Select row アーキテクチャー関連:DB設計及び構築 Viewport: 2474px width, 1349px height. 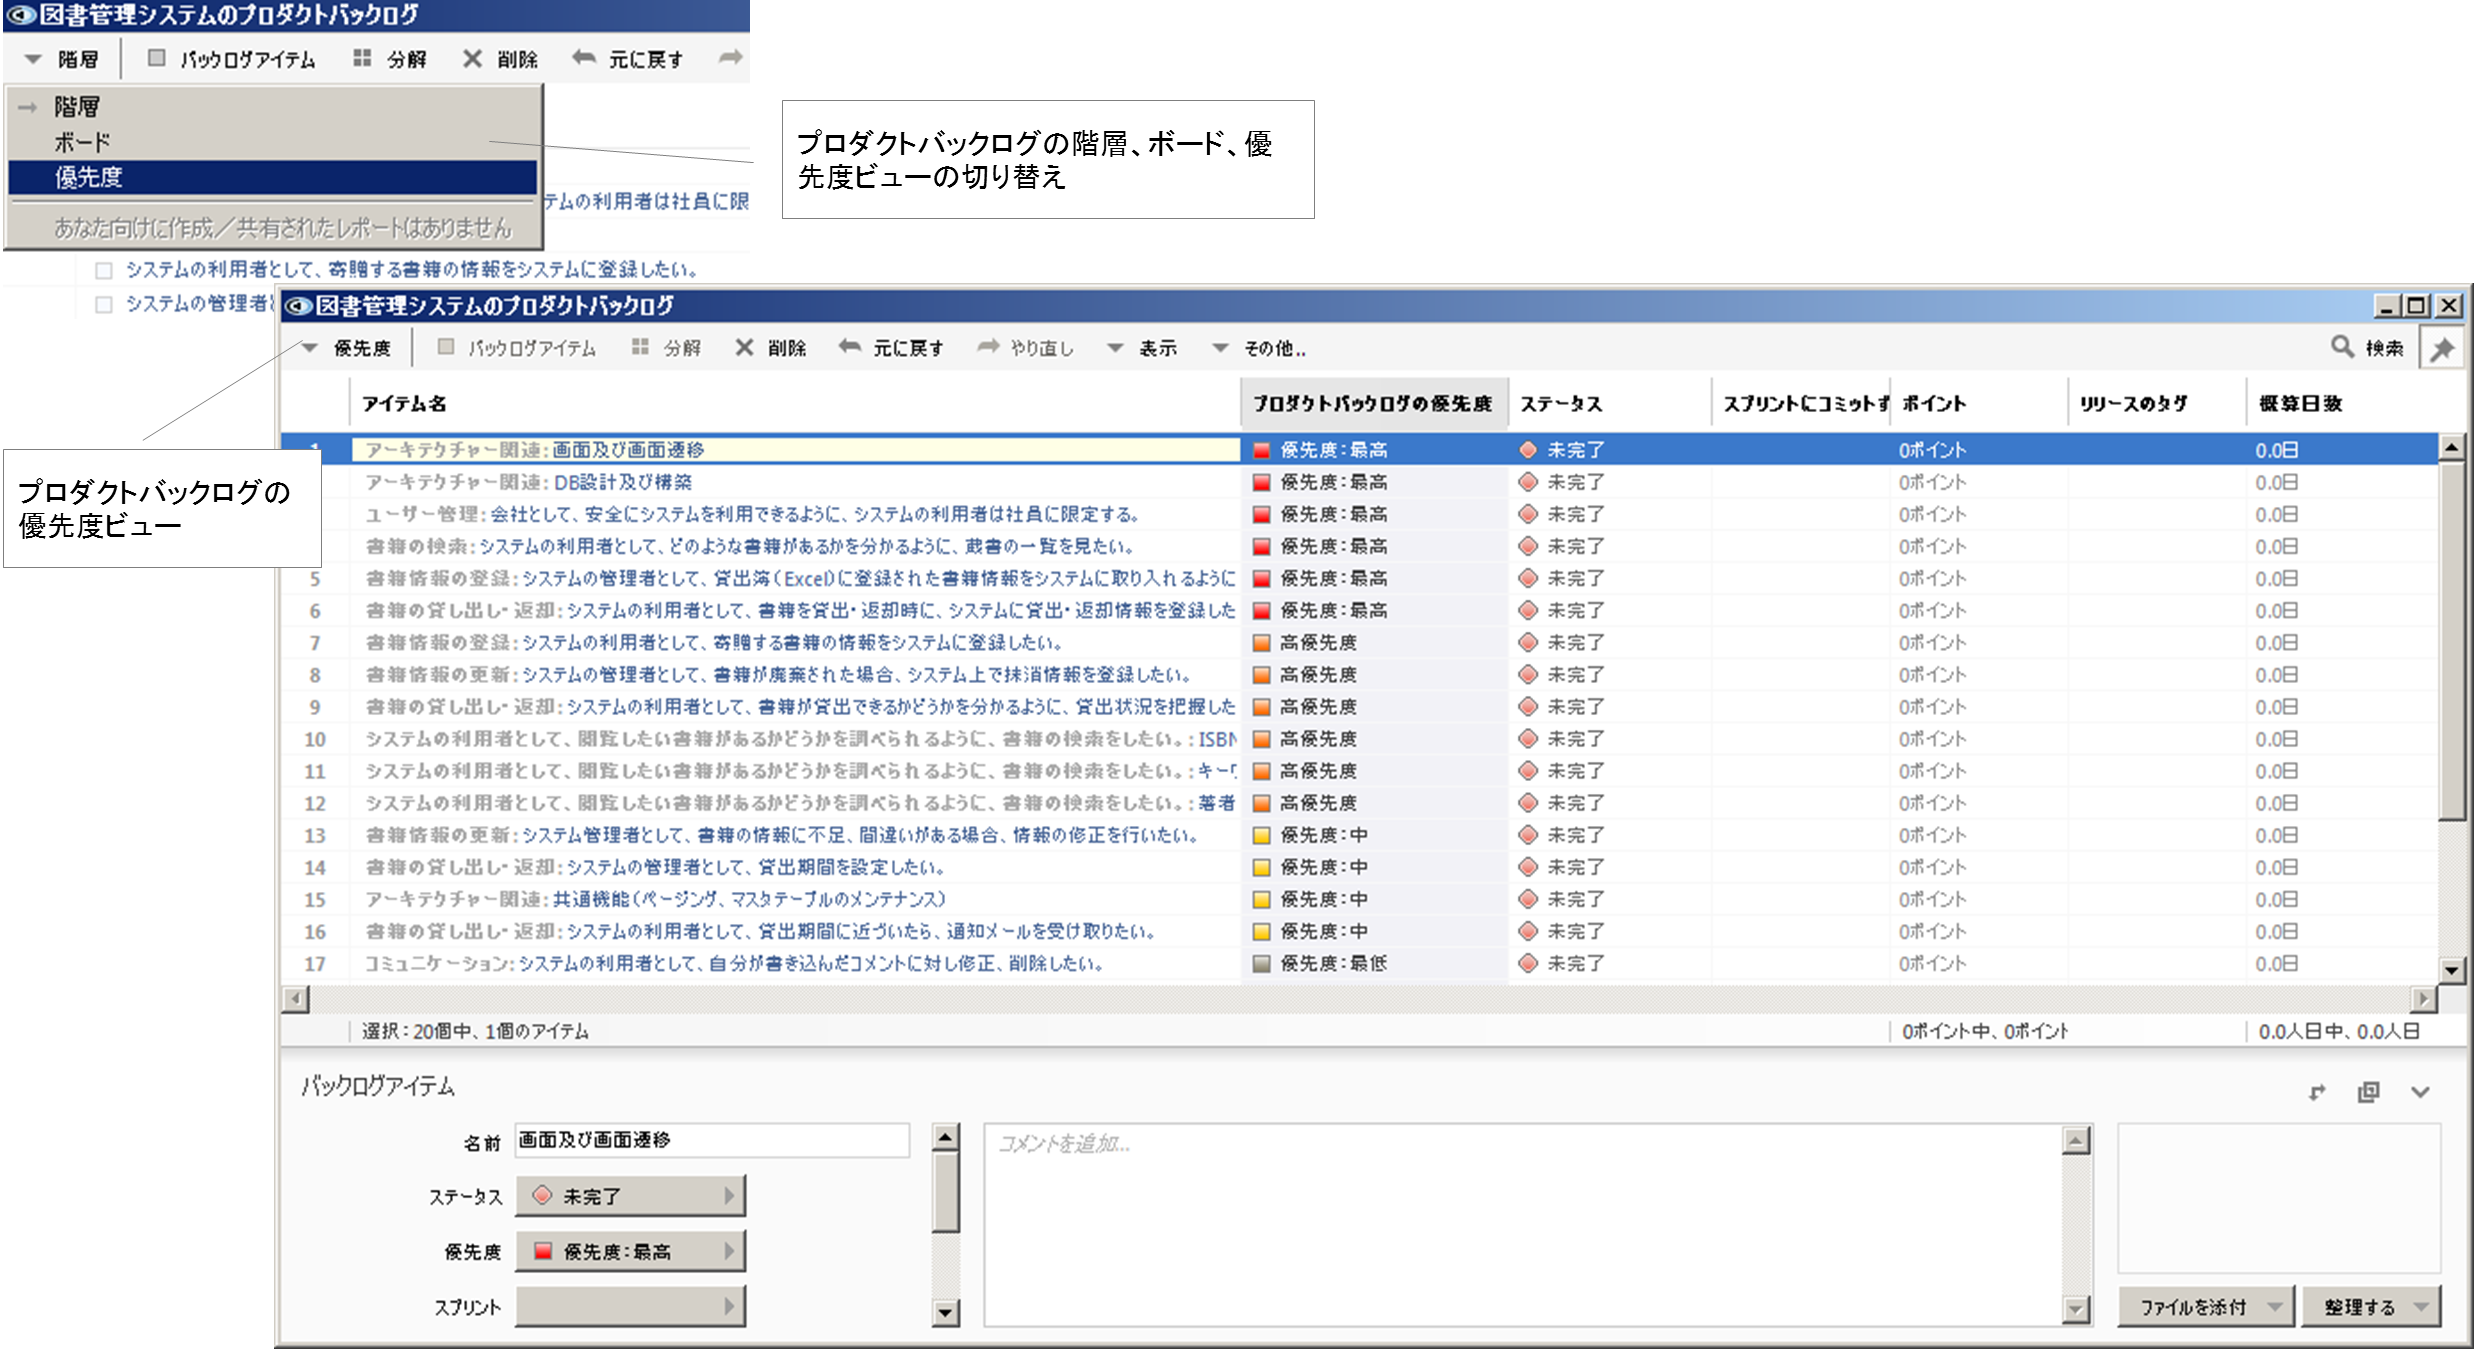pyautogui.click(x=1360, y=483)
